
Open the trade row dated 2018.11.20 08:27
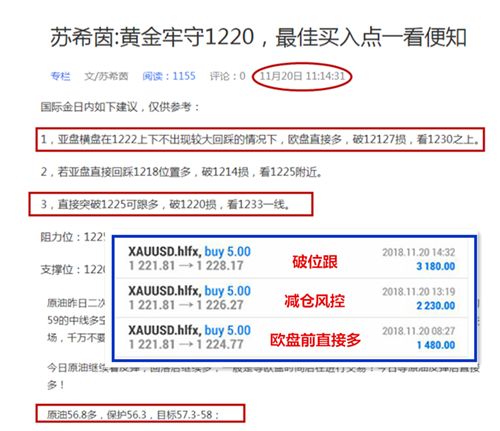click(293, 337)
